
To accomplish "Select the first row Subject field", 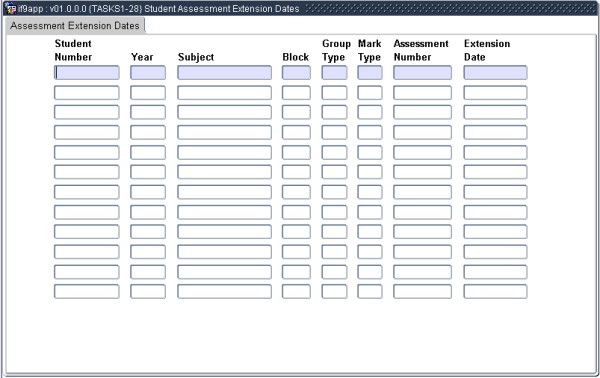I will (224, 72).
